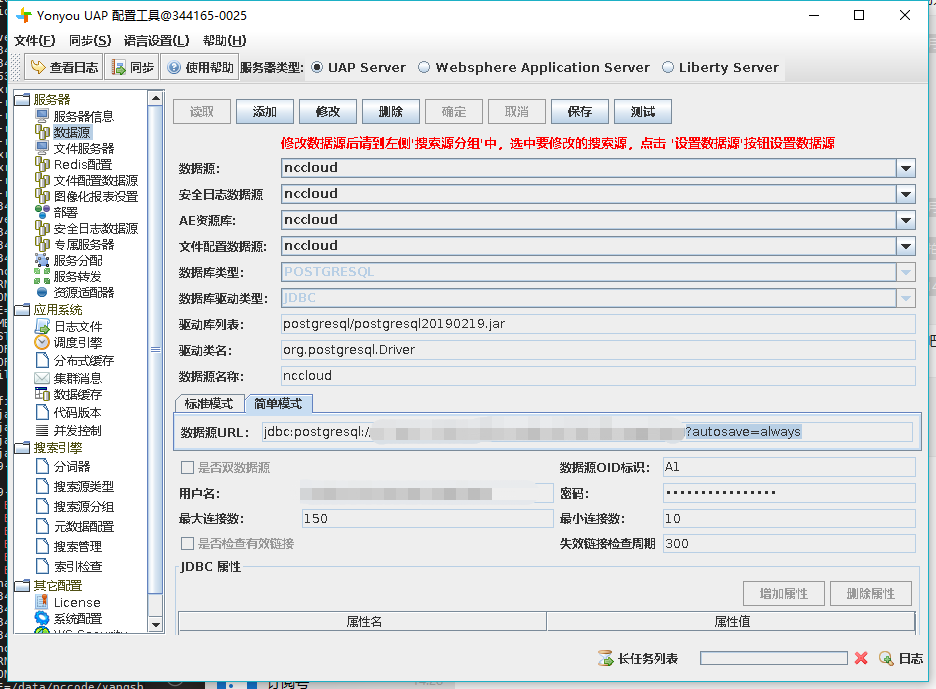The width and height of the screenshot is (936, 689).
Task: Click the 服务分配 icon
Action: coord(42,260)
